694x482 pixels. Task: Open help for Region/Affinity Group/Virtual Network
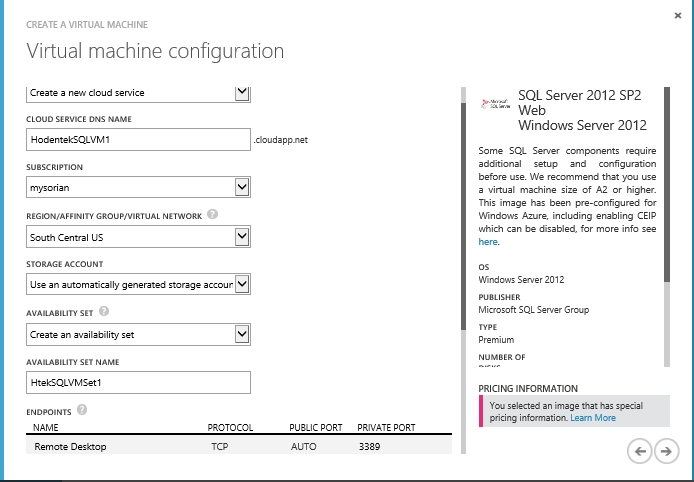tap(212, 214)
